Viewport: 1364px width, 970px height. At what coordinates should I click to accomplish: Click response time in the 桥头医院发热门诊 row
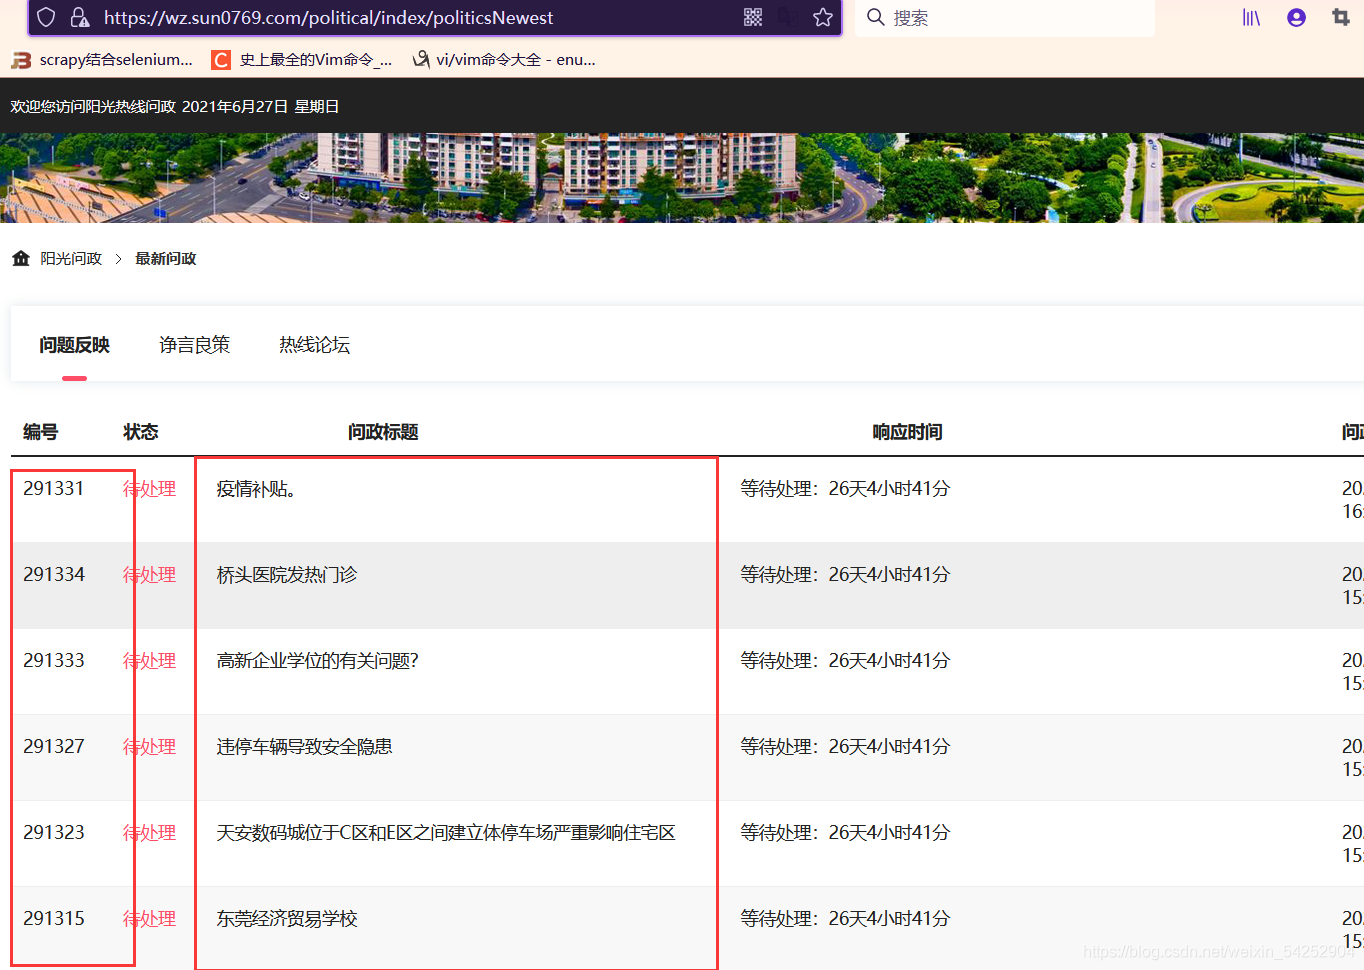pyautogui.click(x=845, y=575)
